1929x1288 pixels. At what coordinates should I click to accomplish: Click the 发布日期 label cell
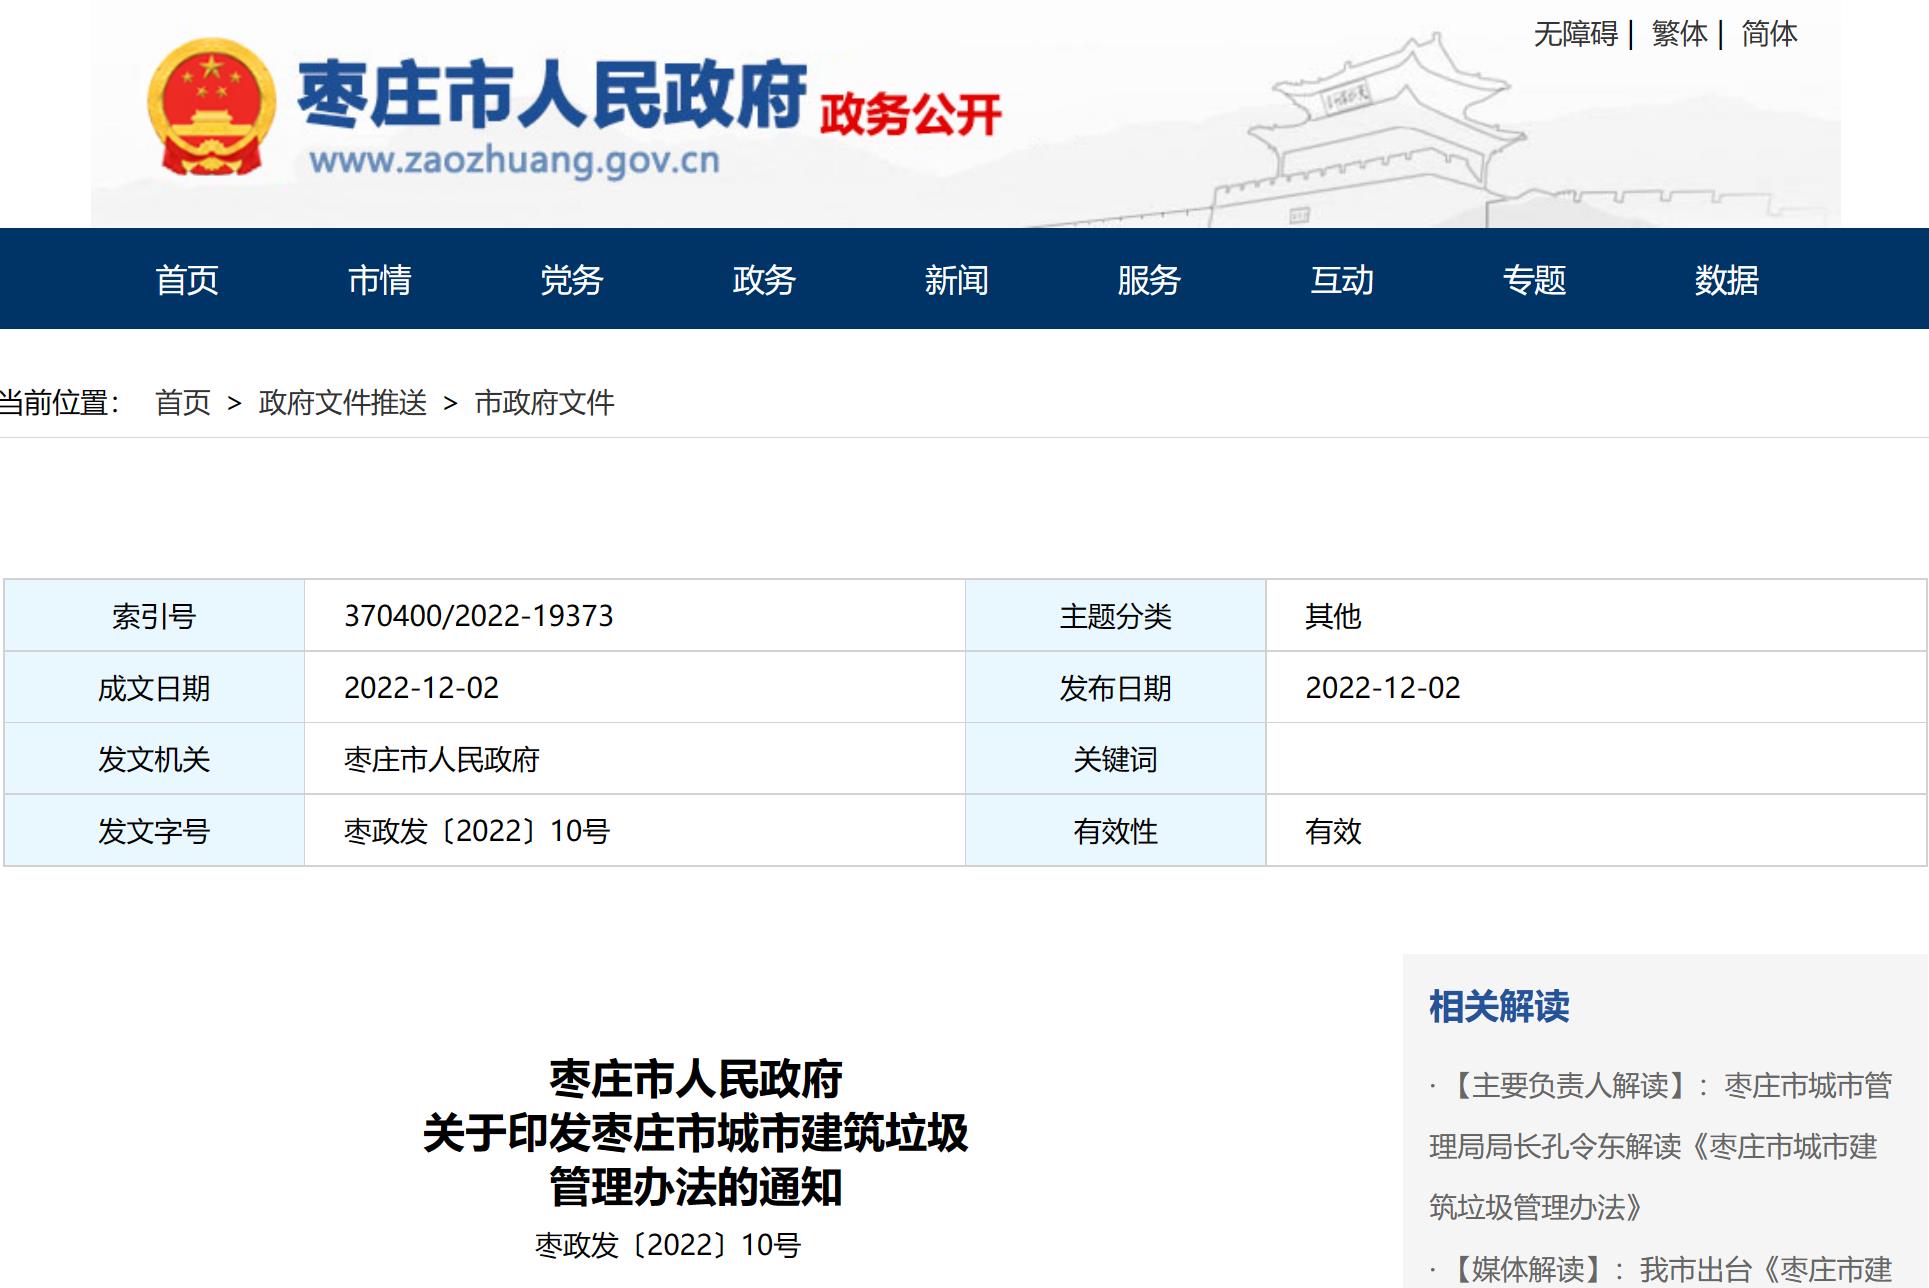pyautogui.click(x=1116, y=688)
